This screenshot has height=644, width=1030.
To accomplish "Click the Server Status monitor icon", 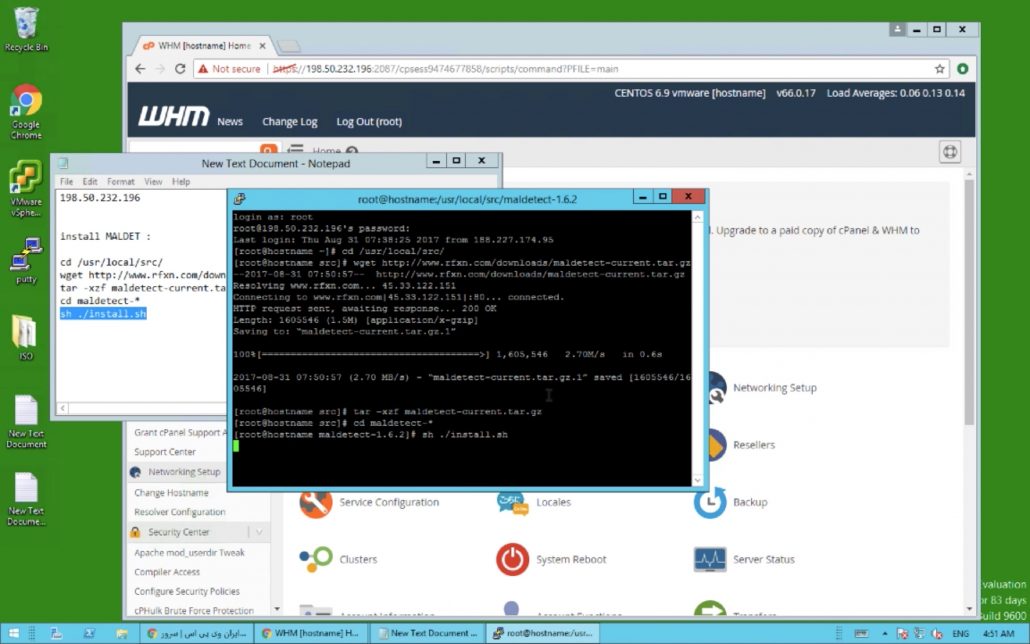I will tap(710, 559).
